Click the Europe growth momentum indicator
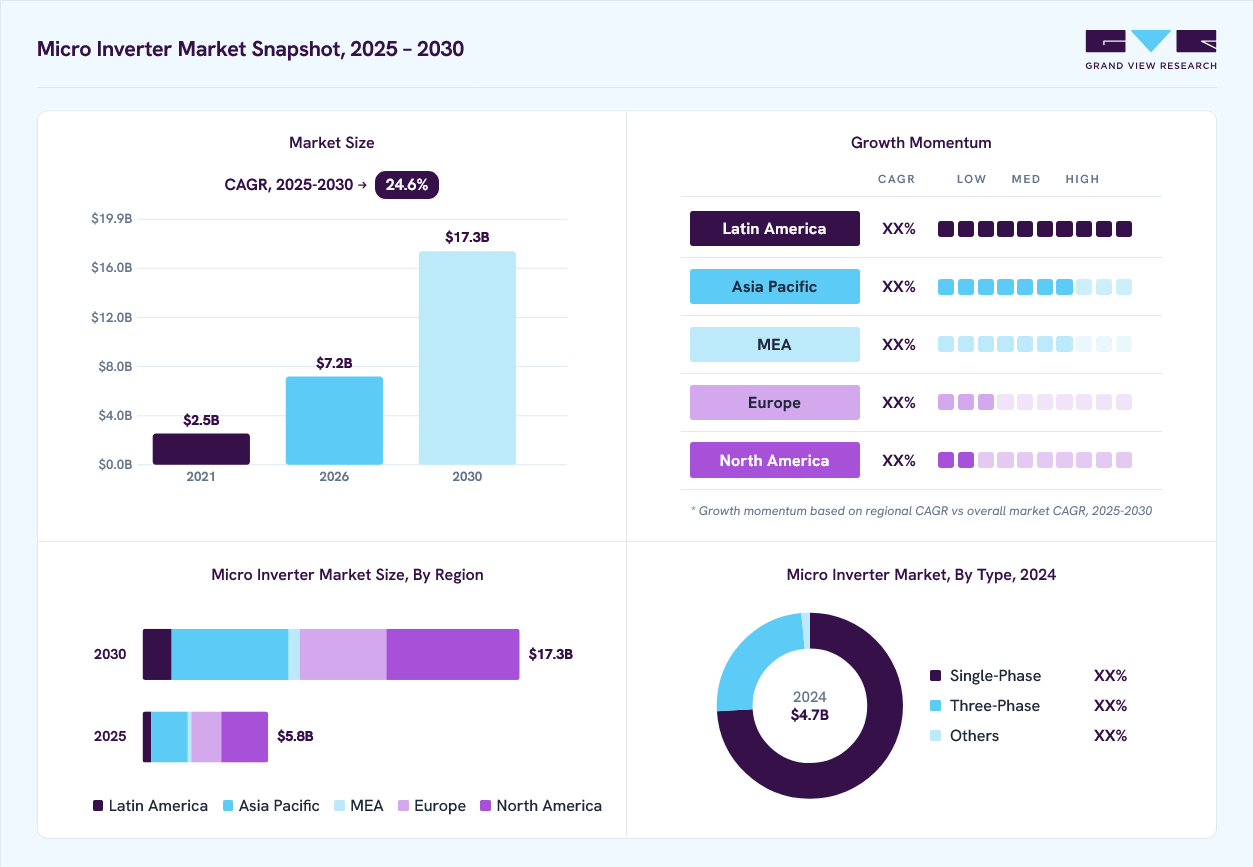1253x867 pixels. [x=1035, y=402]
